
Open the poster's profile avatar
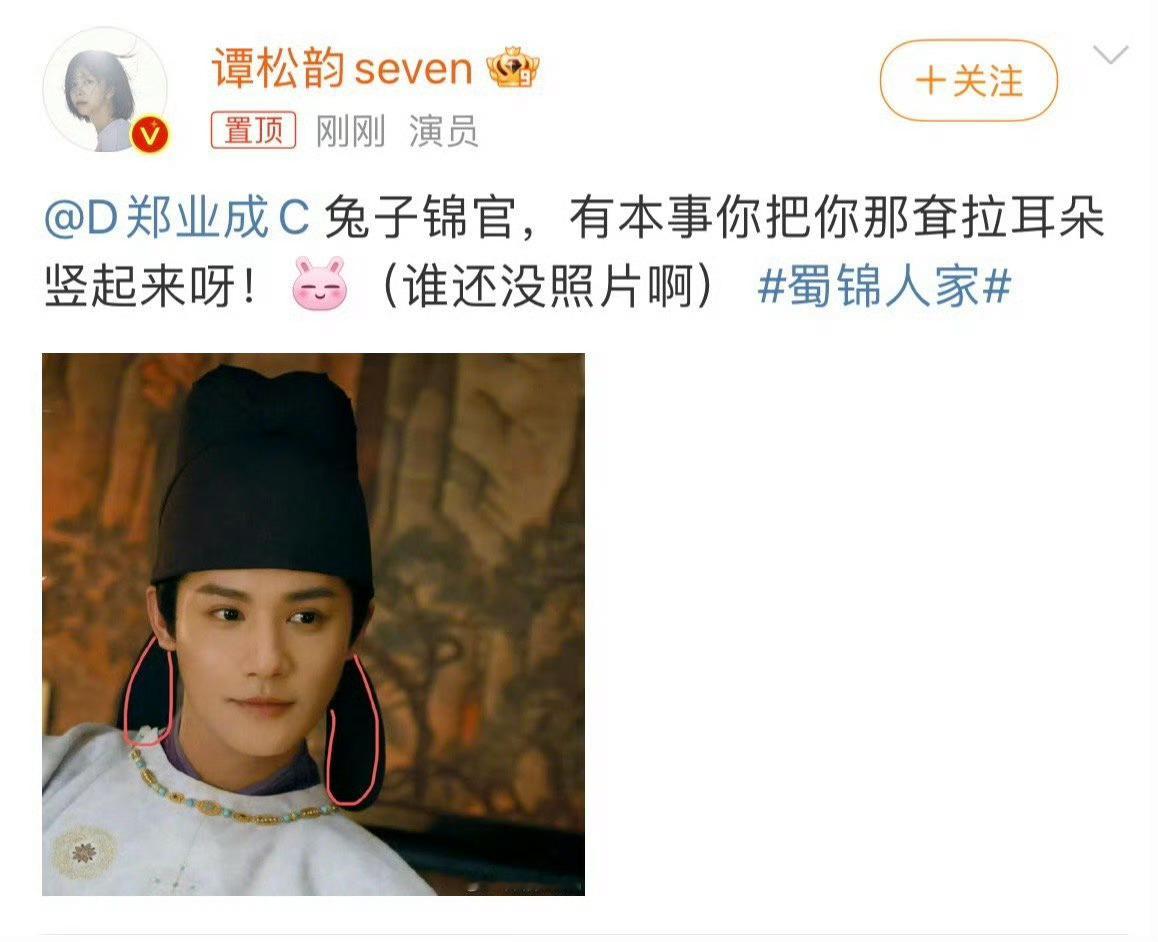click(105, 89)
